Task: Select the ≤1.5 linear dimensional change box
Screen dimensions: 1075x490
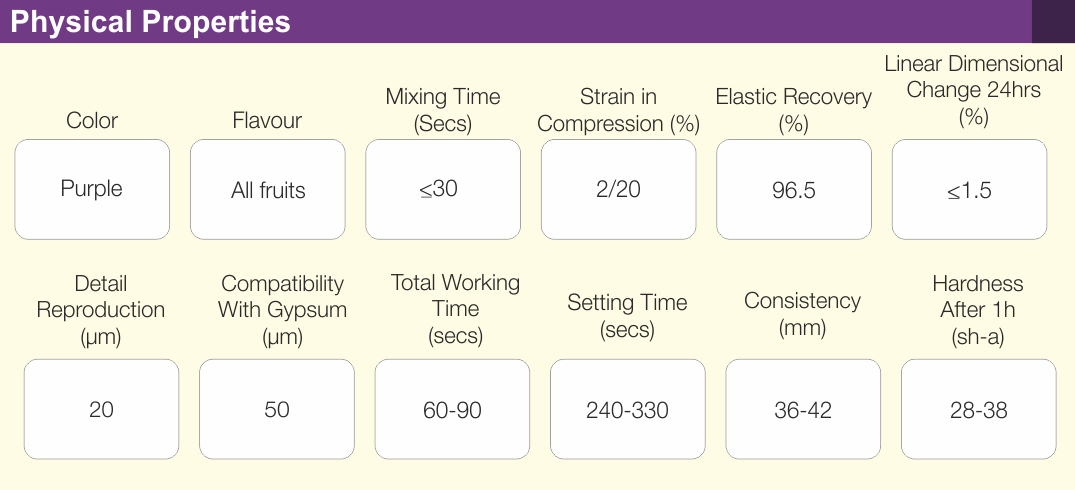Action: pyautogui.click(x=969, y=189)
